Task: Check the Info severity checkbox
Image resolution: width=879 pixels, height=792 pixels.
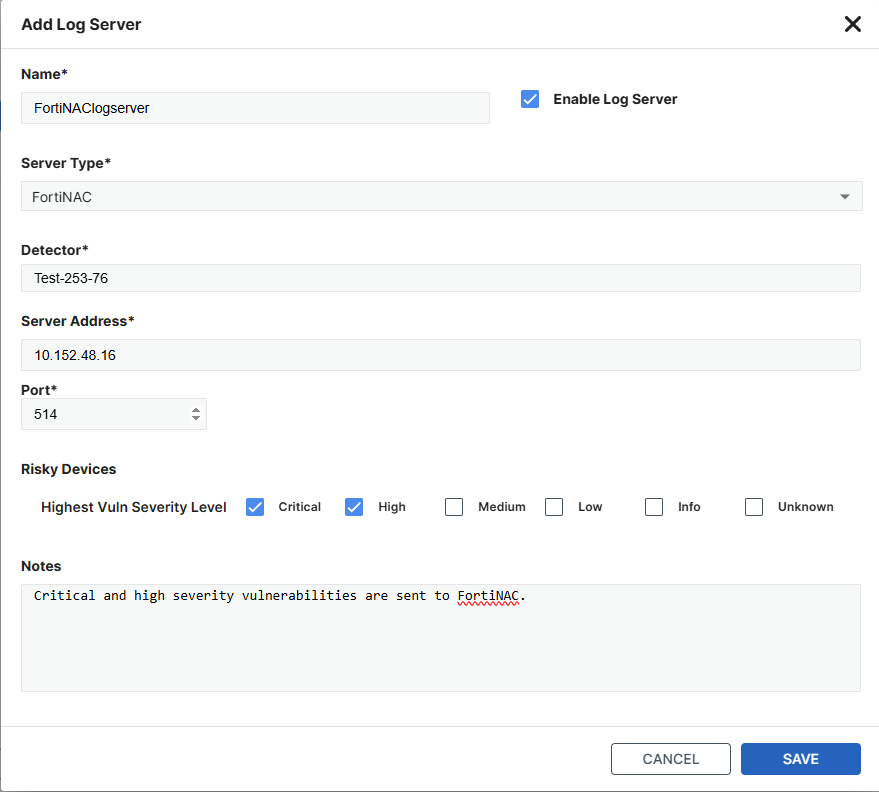Action: (x=654, y=507)
